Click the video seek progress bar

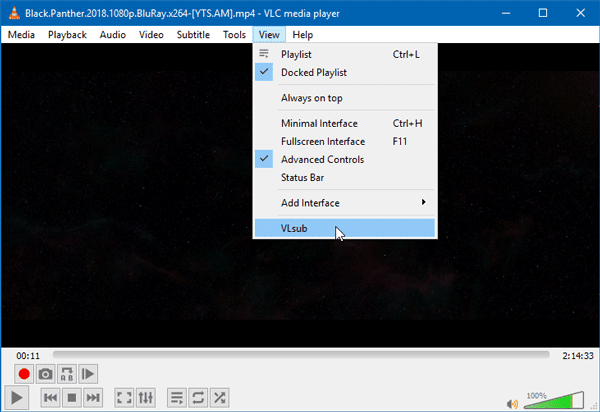300,354
